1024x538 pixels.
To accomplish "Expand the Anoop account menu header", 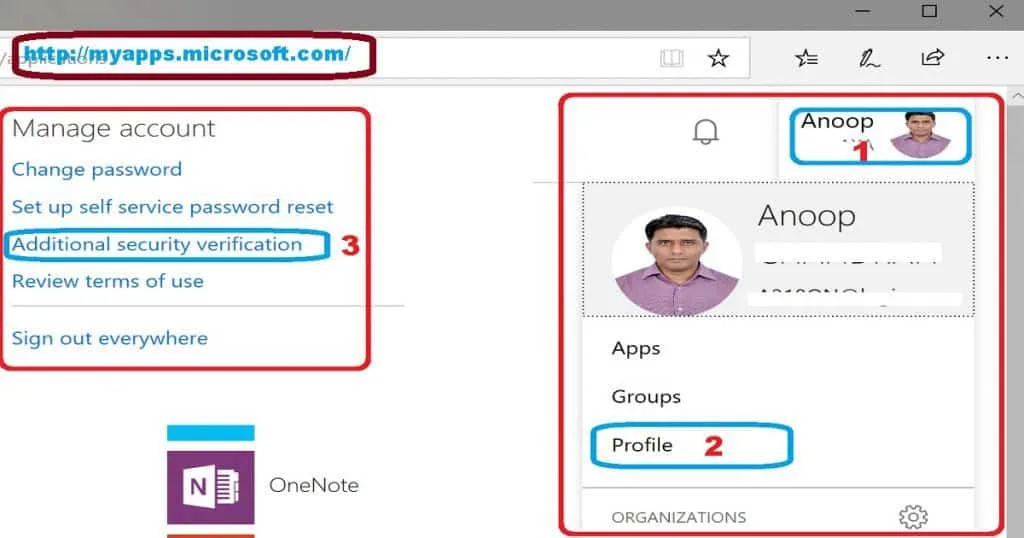I will click(x=878, y=135).
